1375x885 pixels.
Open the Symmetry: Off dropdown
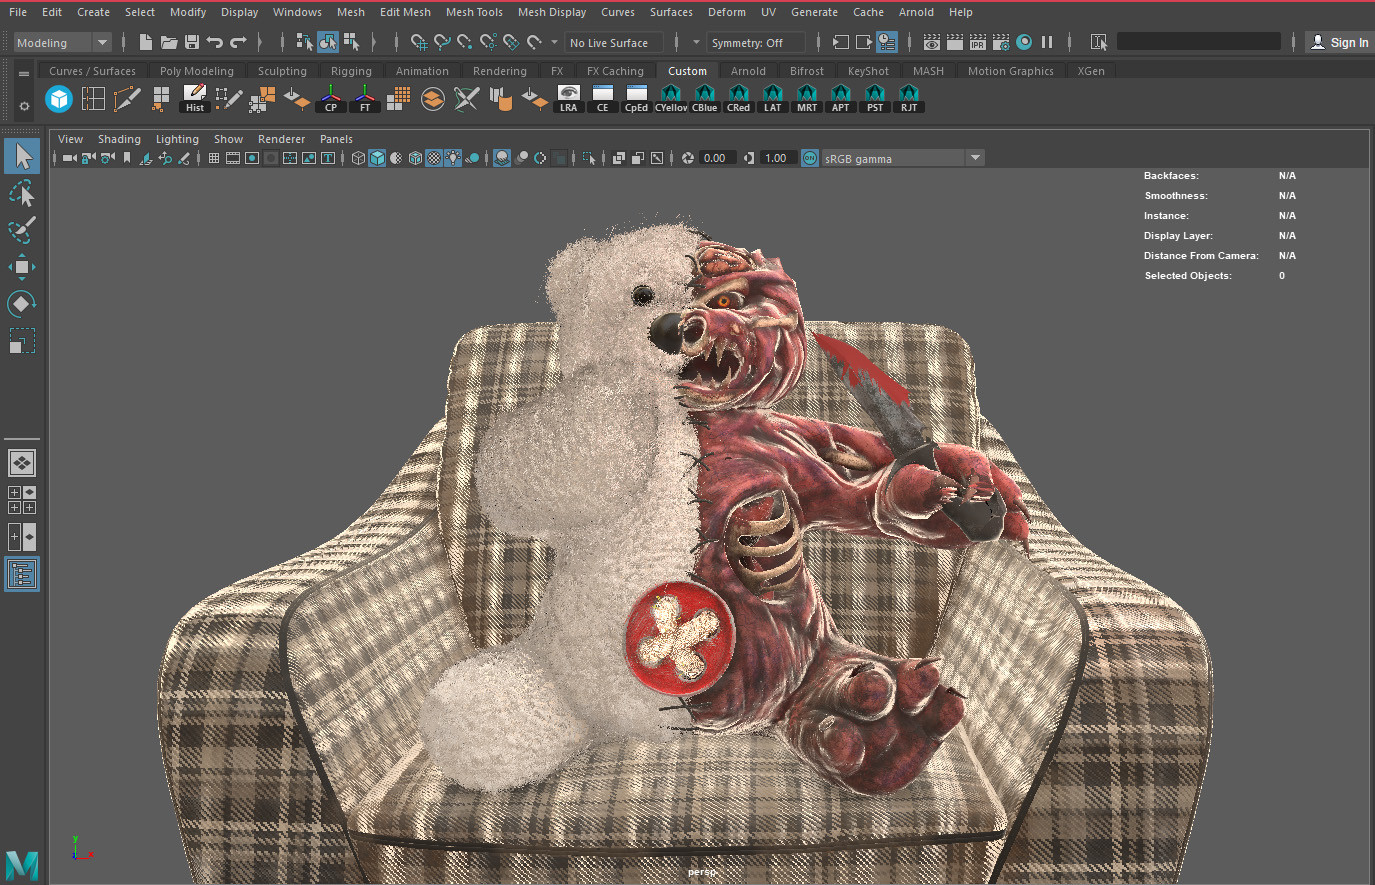pos(755,42)
